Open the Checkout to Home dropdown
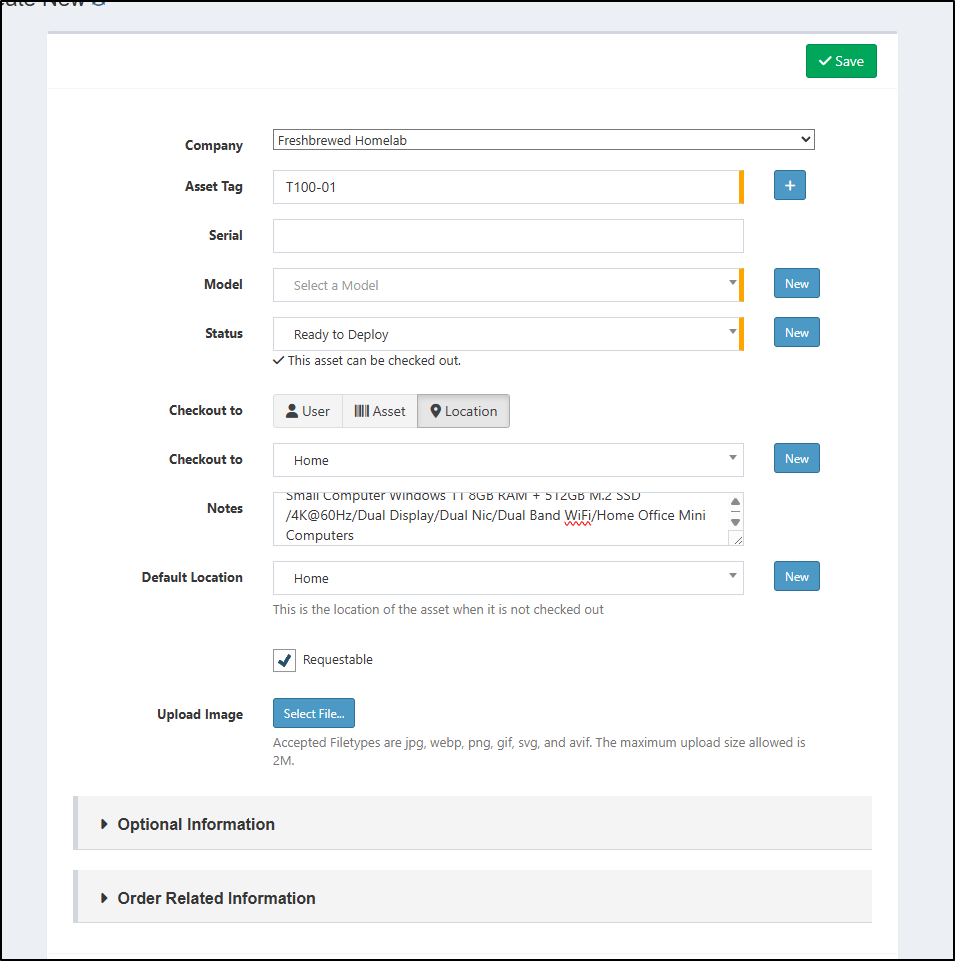The height and width of the screenshot is (961, 955). [506, 460]
